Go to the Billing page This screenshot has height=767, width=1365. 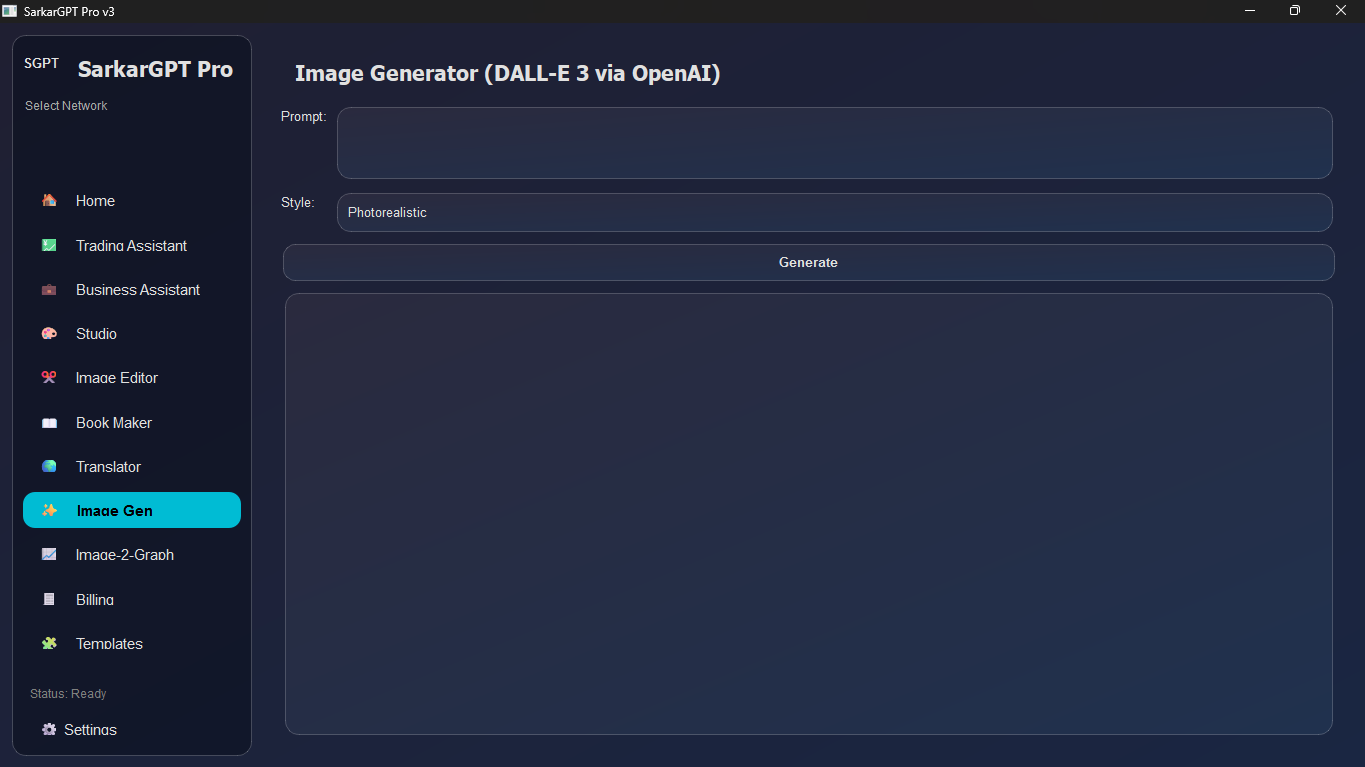pyautogui.click(x=132, y=599)
